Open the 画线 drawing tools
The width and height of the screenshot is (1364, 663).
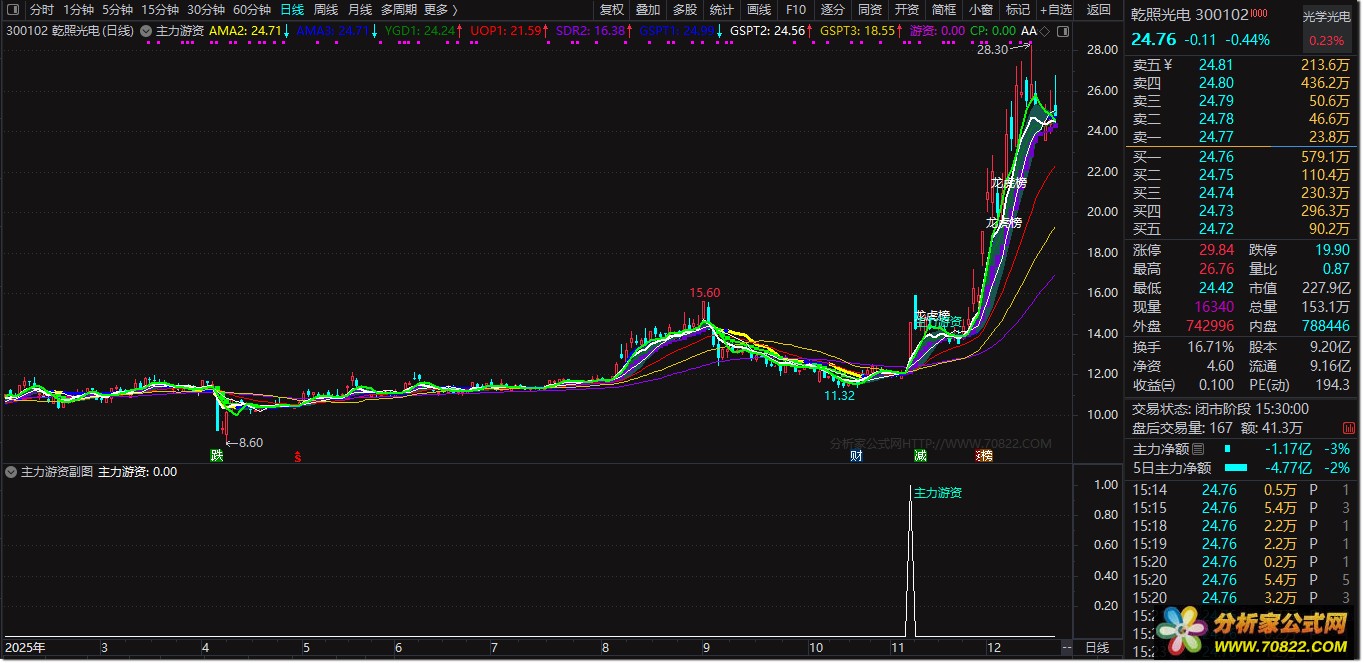pyautogui.click(x=759, y=10)
